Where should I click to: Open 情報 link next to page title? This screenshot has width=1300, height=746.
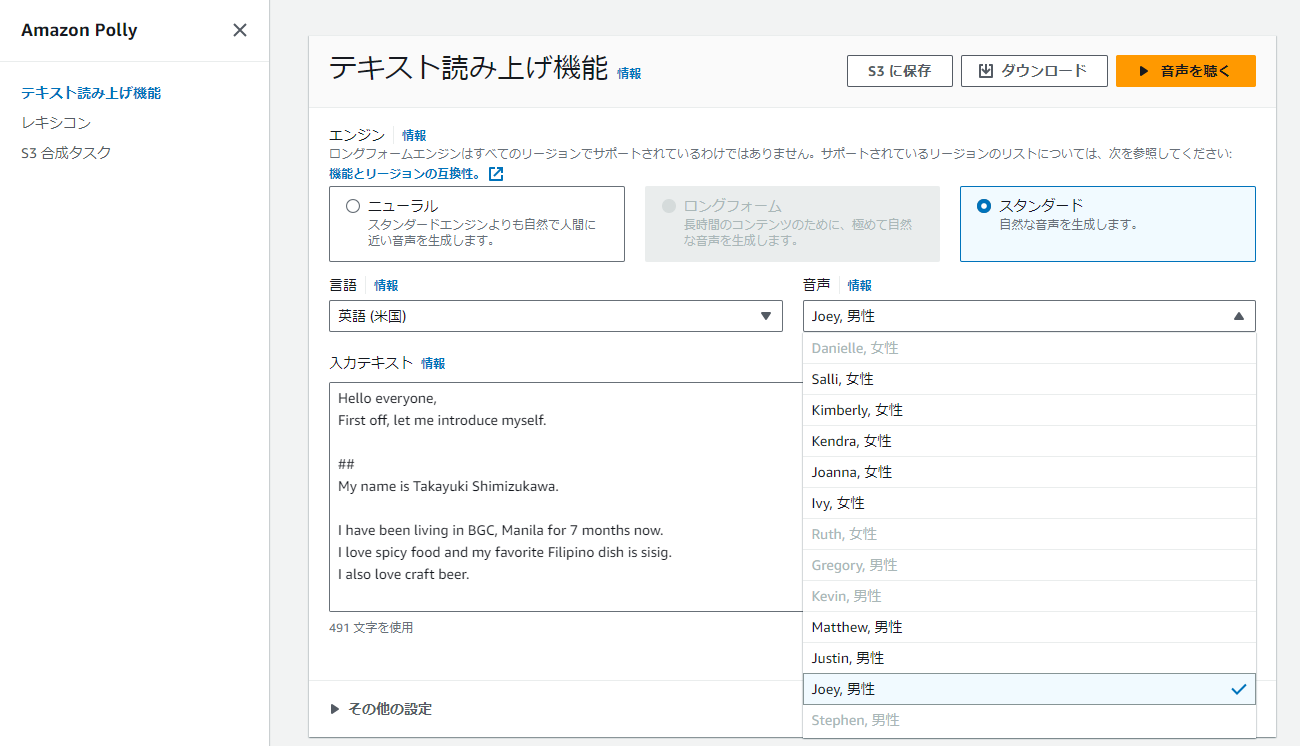tap(629, 73)
